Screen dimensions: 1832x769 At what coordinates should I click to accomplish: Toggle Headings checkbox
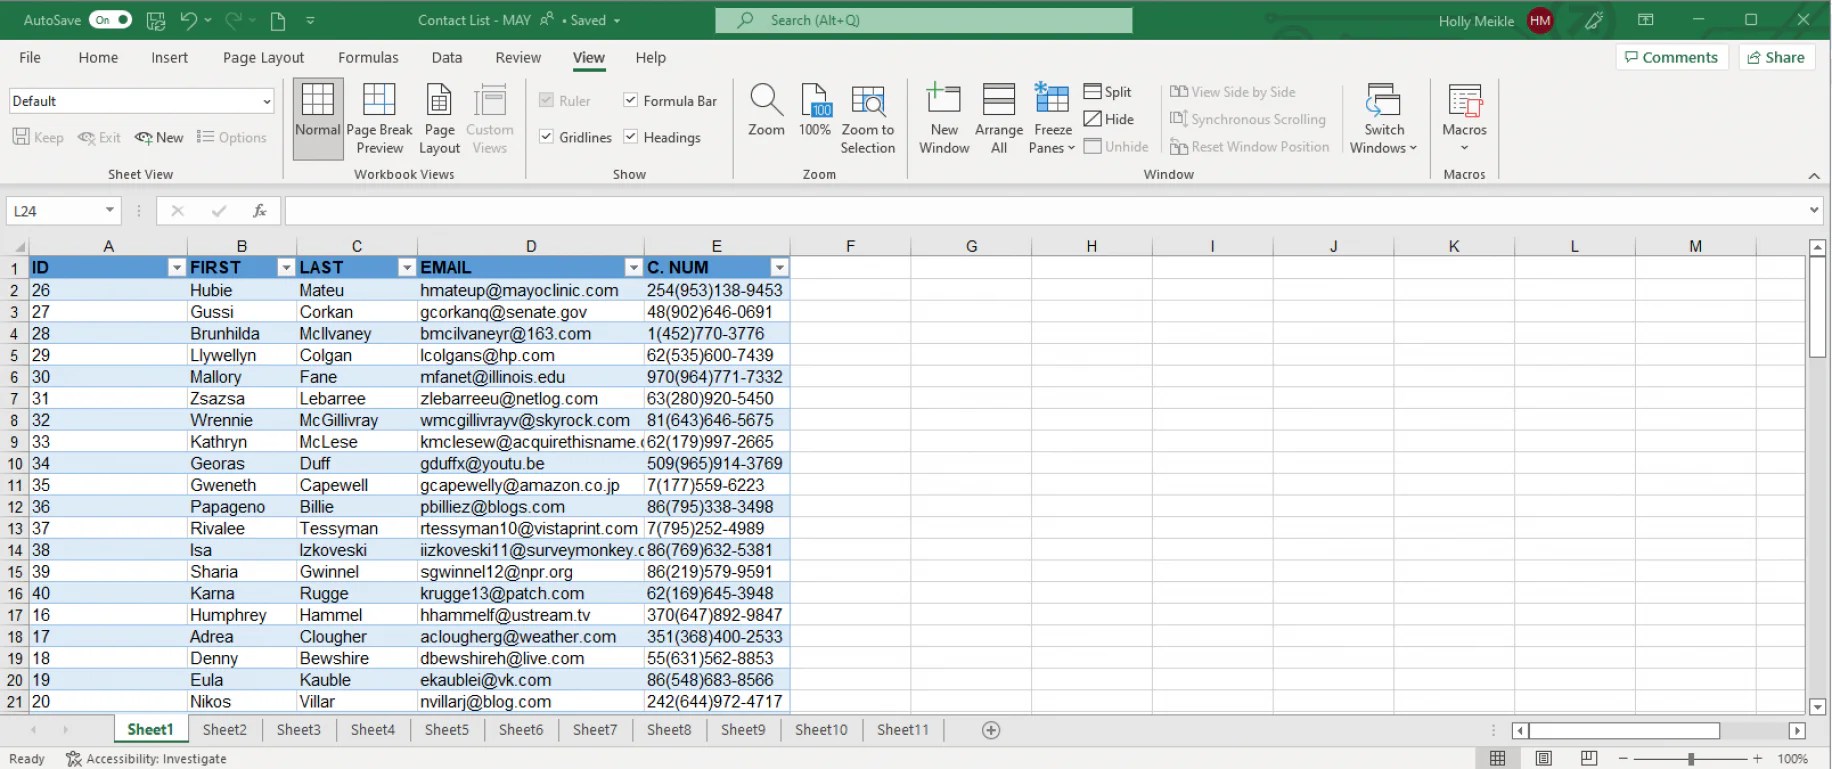click(631, 137)
